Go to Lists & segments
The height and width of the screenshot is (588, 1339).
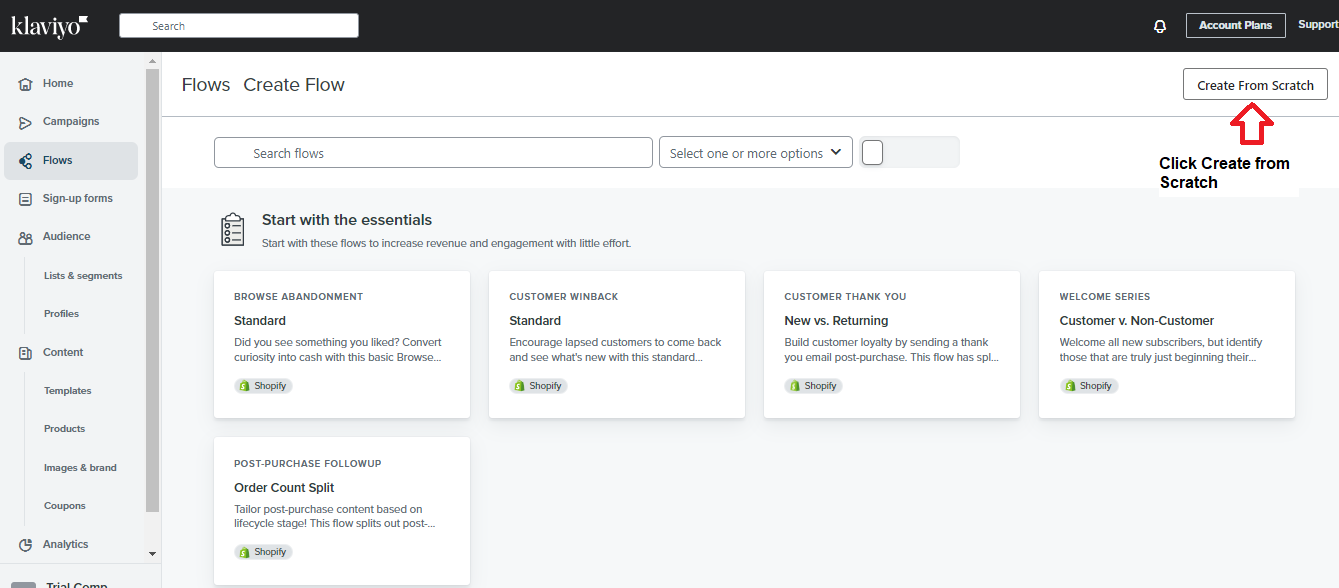pos(83,276)
